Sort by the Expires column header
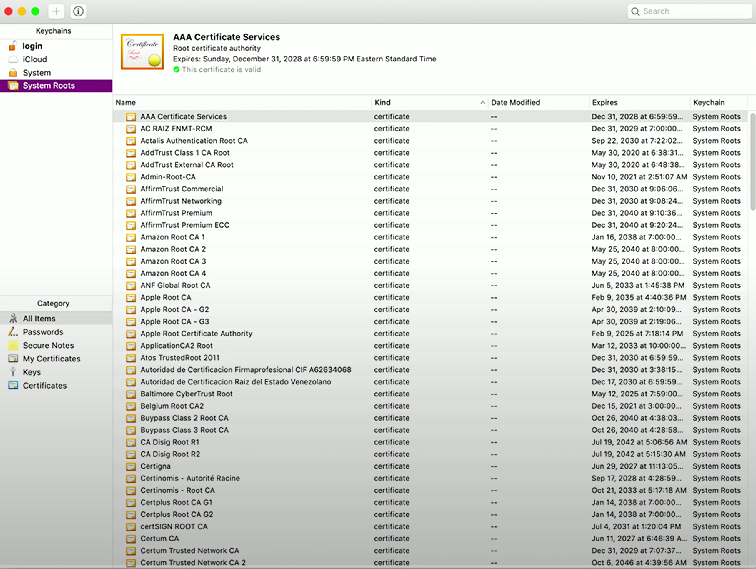 [x=639, y=102]
